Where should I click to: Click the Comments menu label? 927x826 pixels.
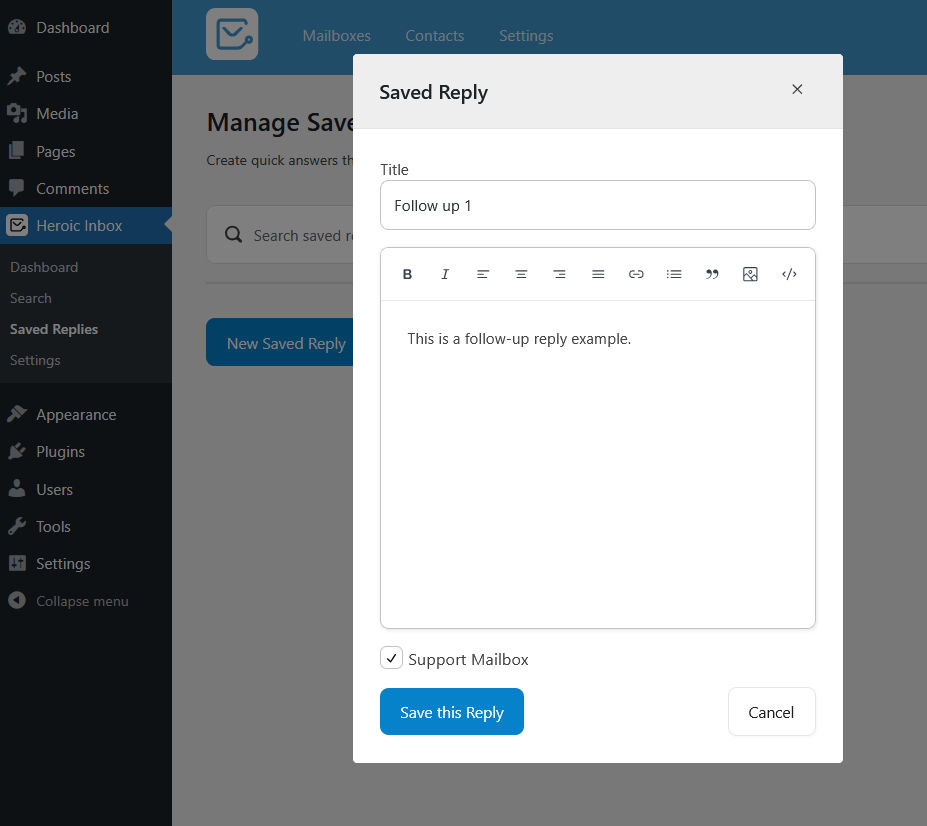tap(73, 189)
